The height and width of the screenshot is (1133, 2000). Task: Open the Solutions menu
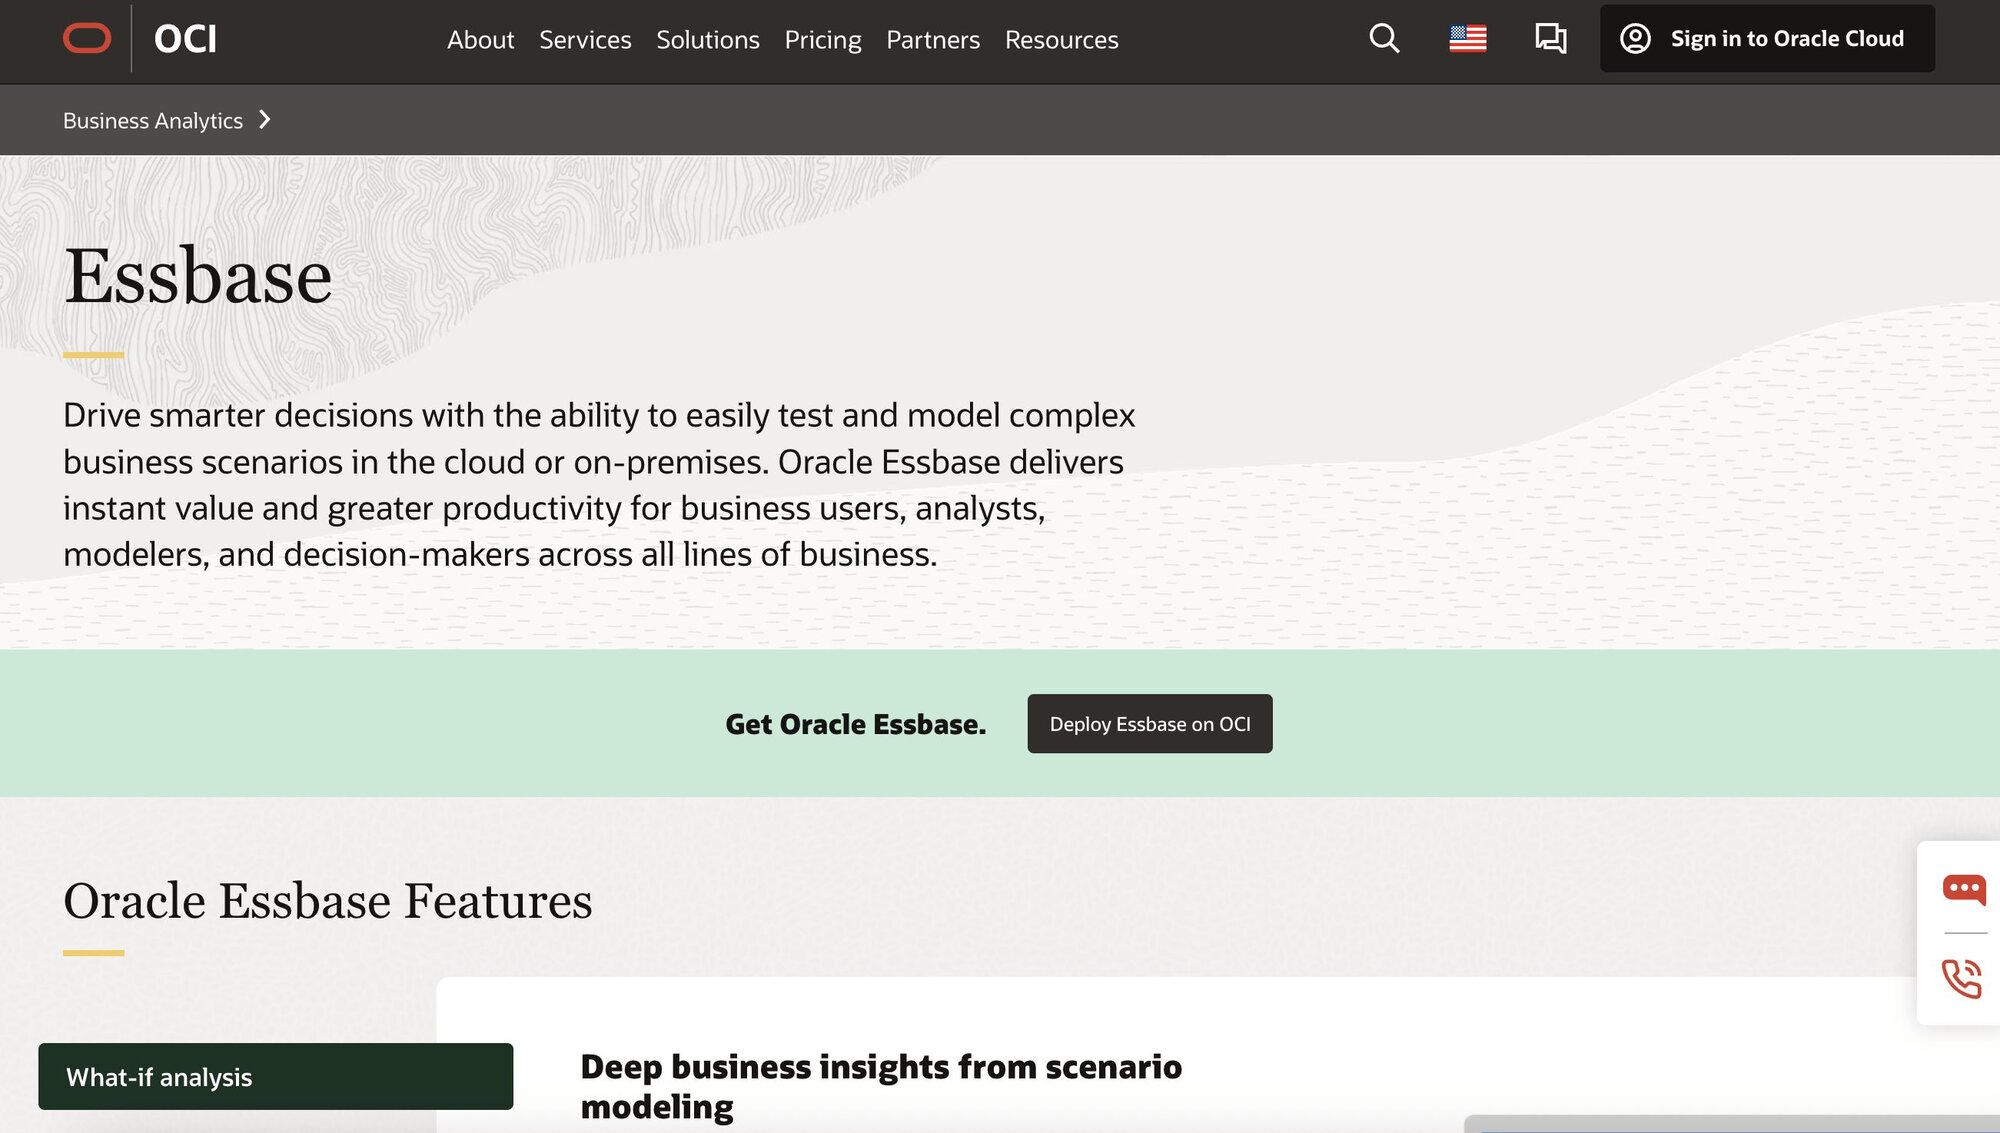(x=708, y=39)
